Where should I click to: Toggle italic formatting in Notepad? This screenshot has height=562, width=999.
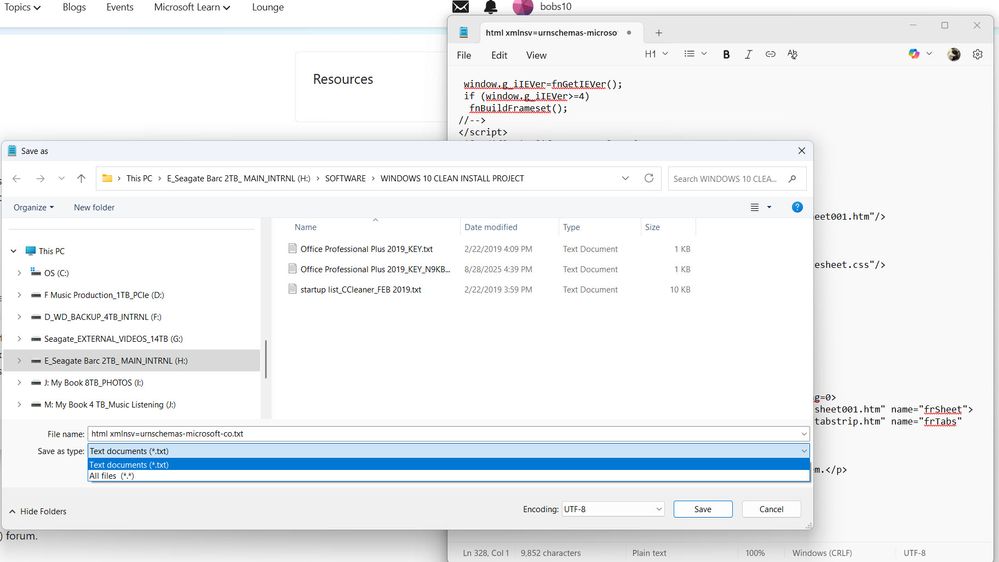point(748,55)
